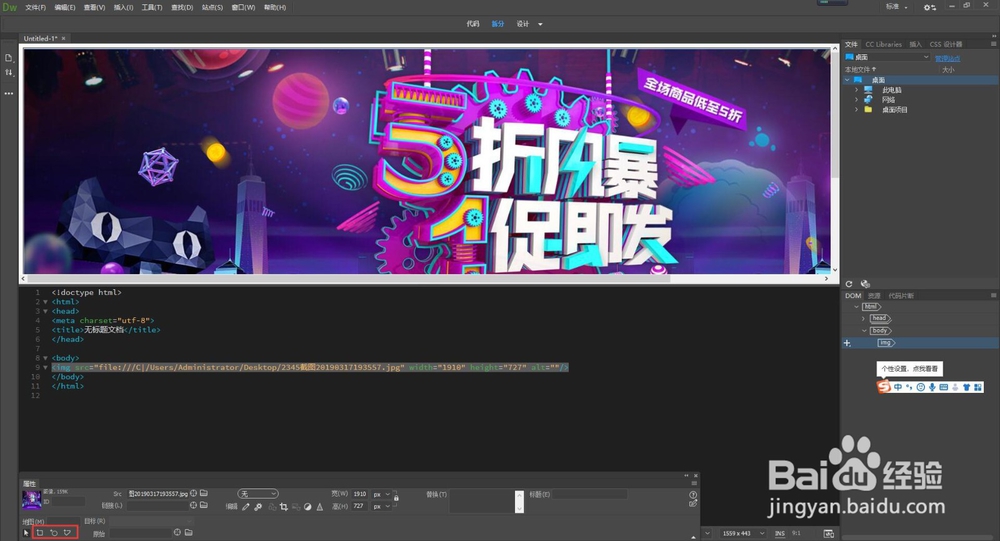This screenshot has height=541, width=1000.
Task: Open Sogou soft keyboard icon
Action: pyautogui.click(x=943, y=387)
